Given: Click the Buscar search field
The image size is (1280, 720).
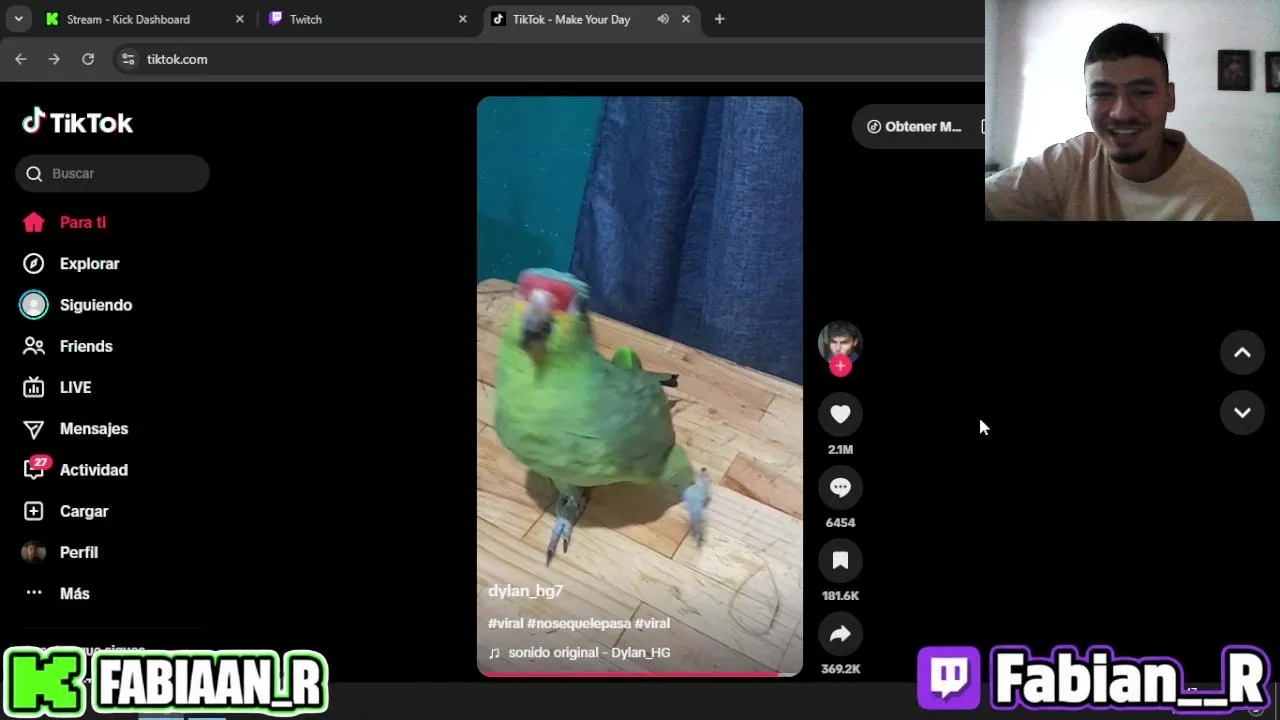Looking at the screenshot, I should [112, 173].
